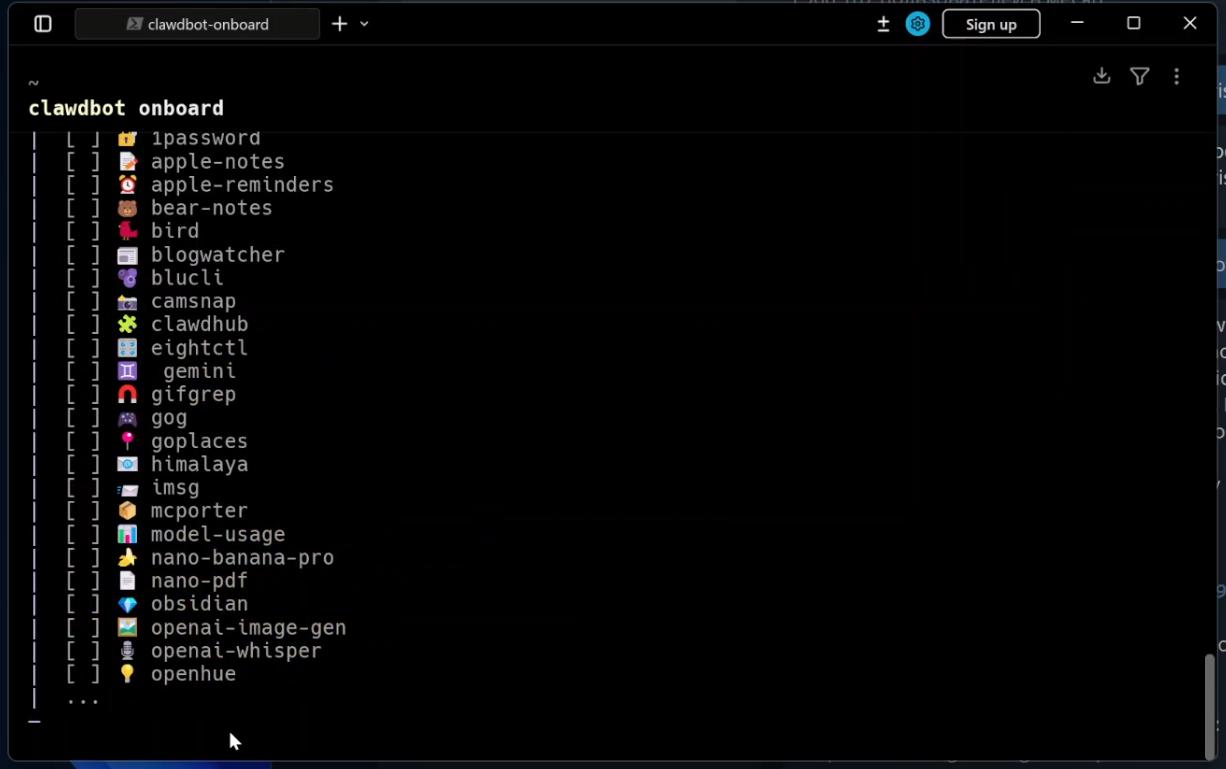Viewport: 1226px width, 769px height.
Task: Click the clawdbot onboard command header
Action: pos(126,108)
